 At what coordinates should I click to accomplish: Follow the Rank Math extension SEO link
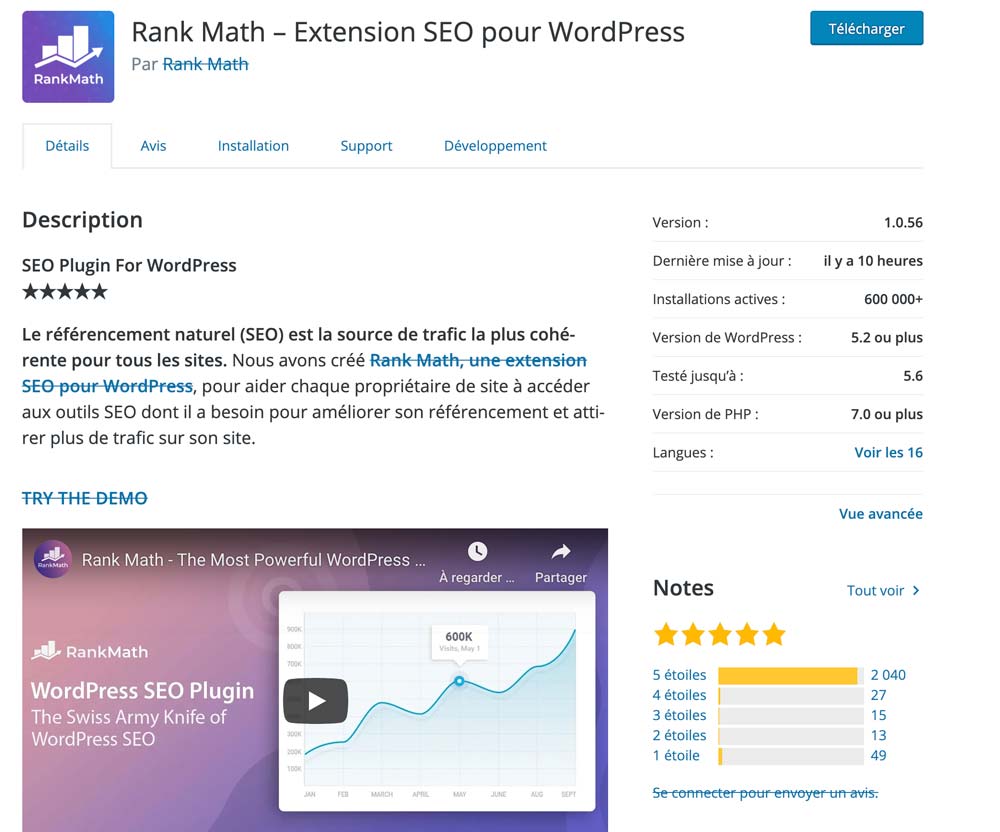[x=478, y=360]
